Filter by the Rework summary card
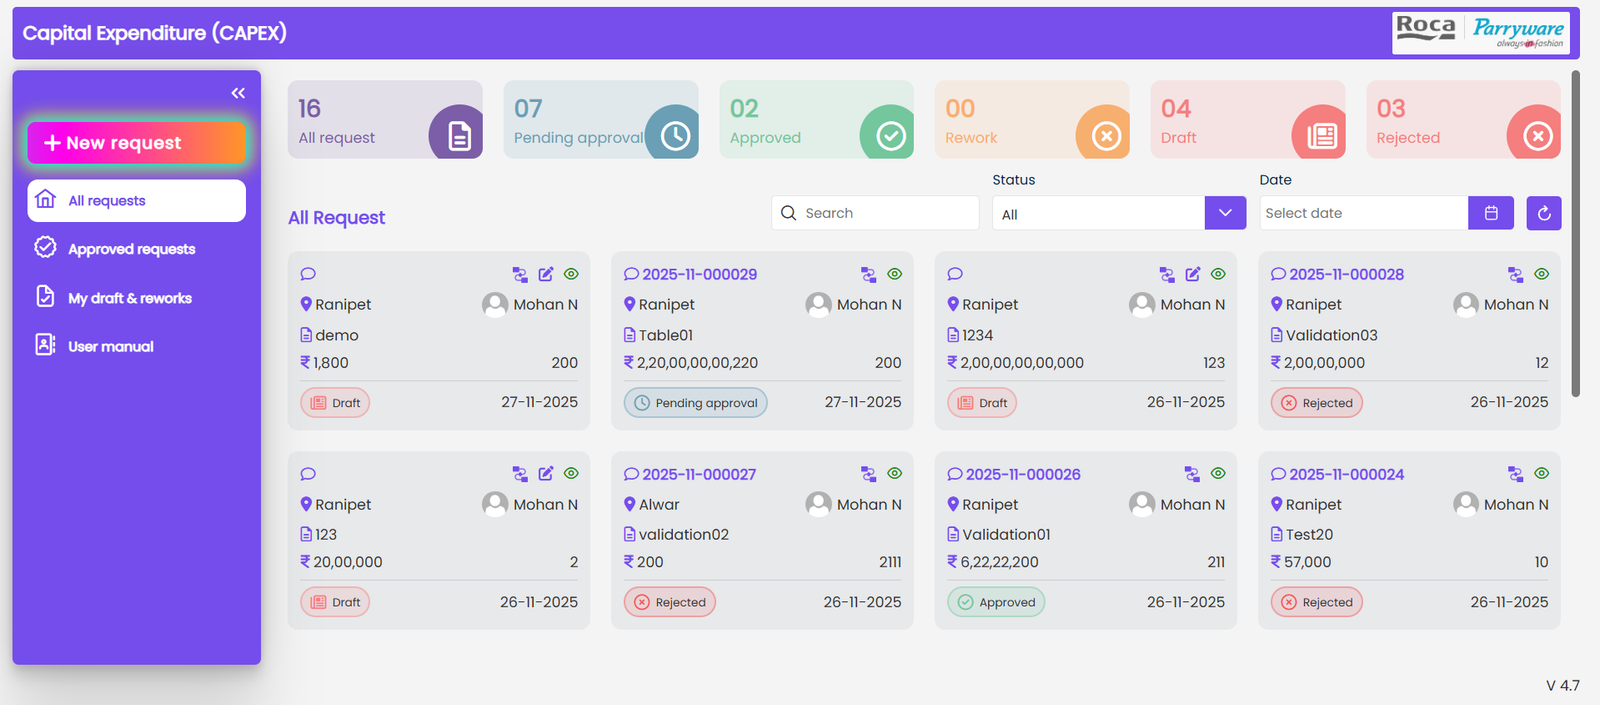Image resolution: width=1600 pixels, height=705 pixels. [x=1032, y=120]
